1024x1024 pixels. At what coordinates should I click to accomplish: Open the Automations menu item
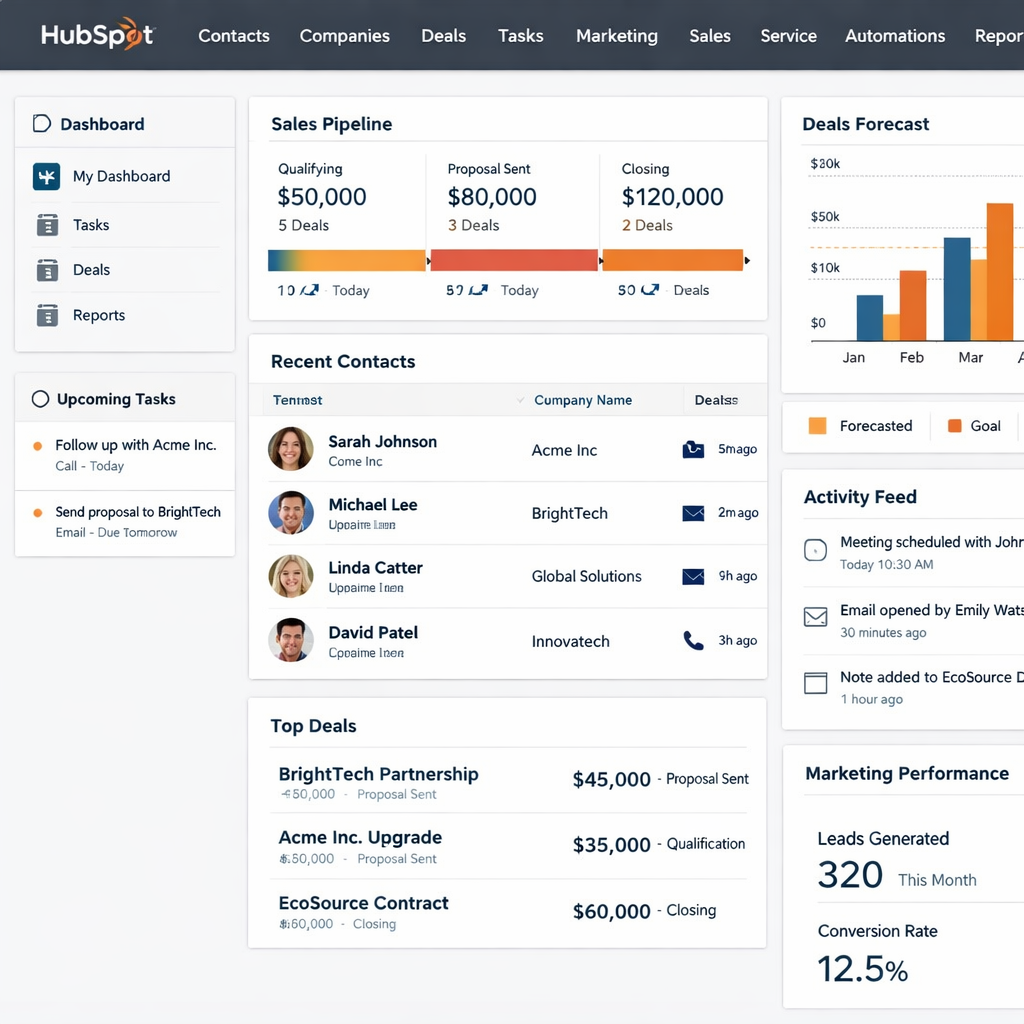894,36
